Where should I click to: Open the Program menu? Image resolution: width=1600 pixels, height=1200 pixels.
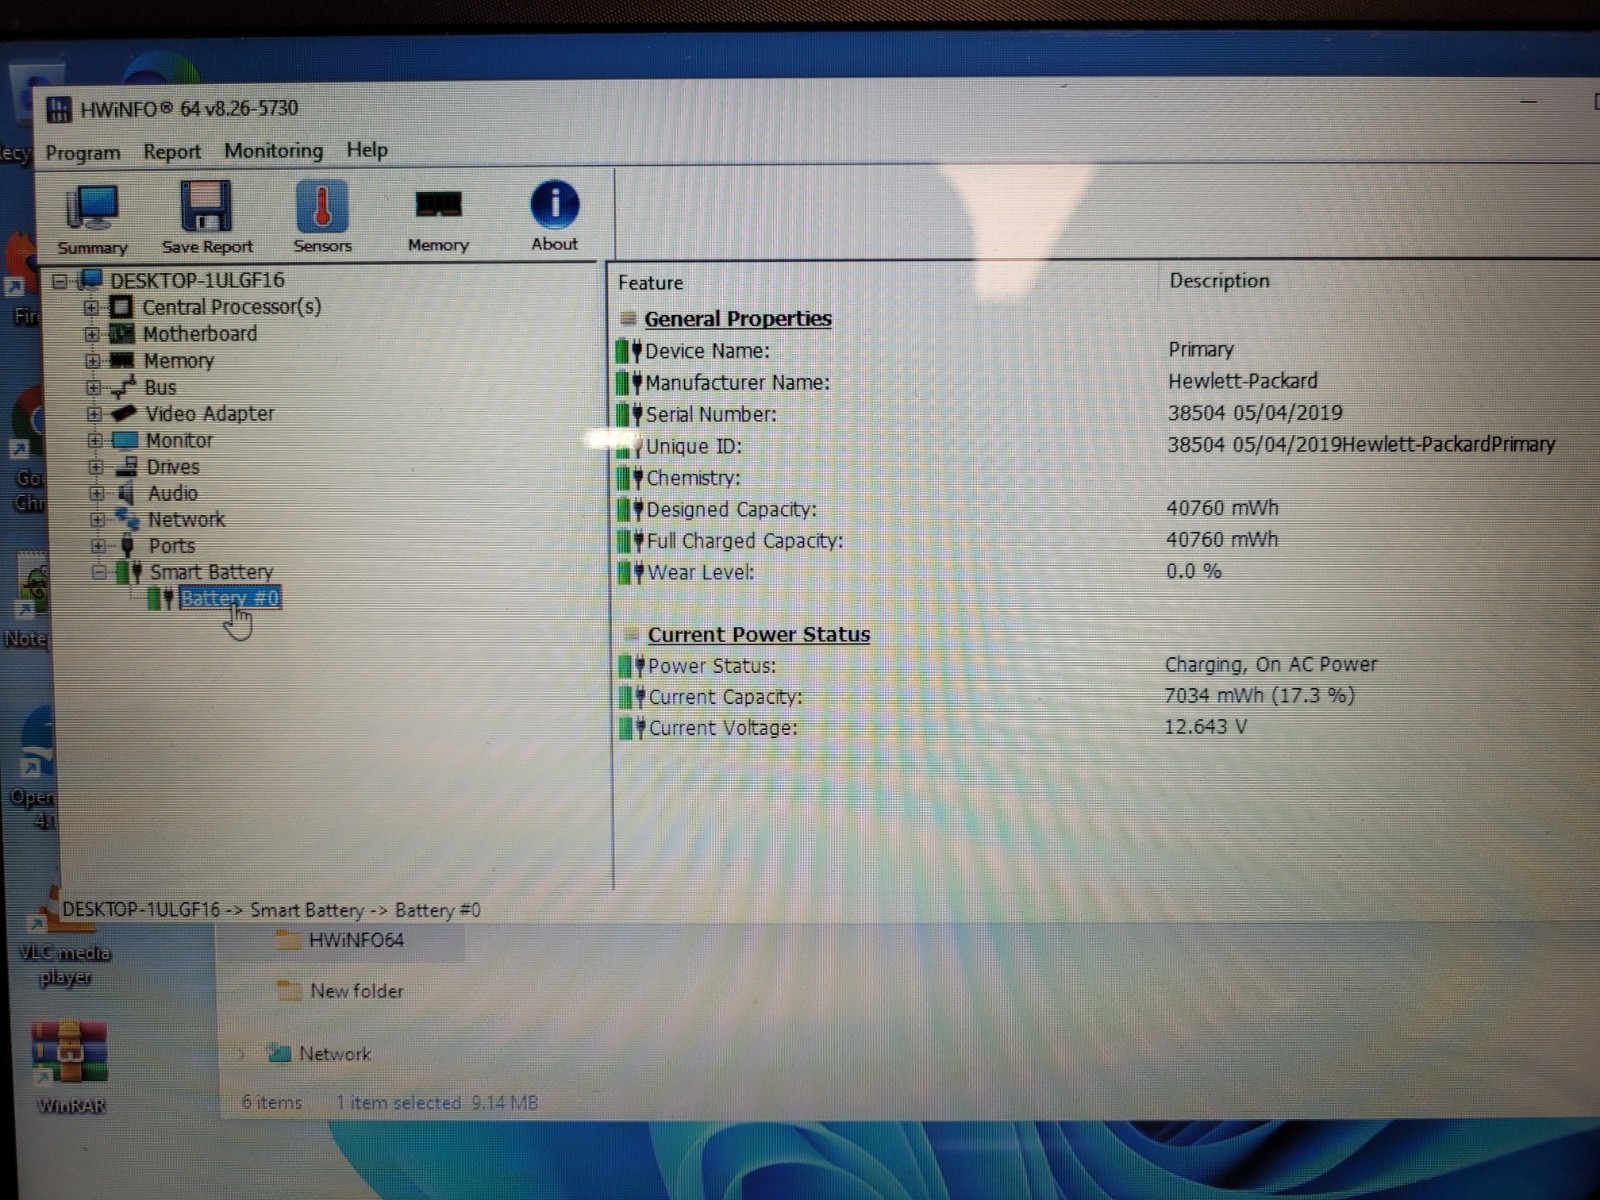tap(83, 153)
